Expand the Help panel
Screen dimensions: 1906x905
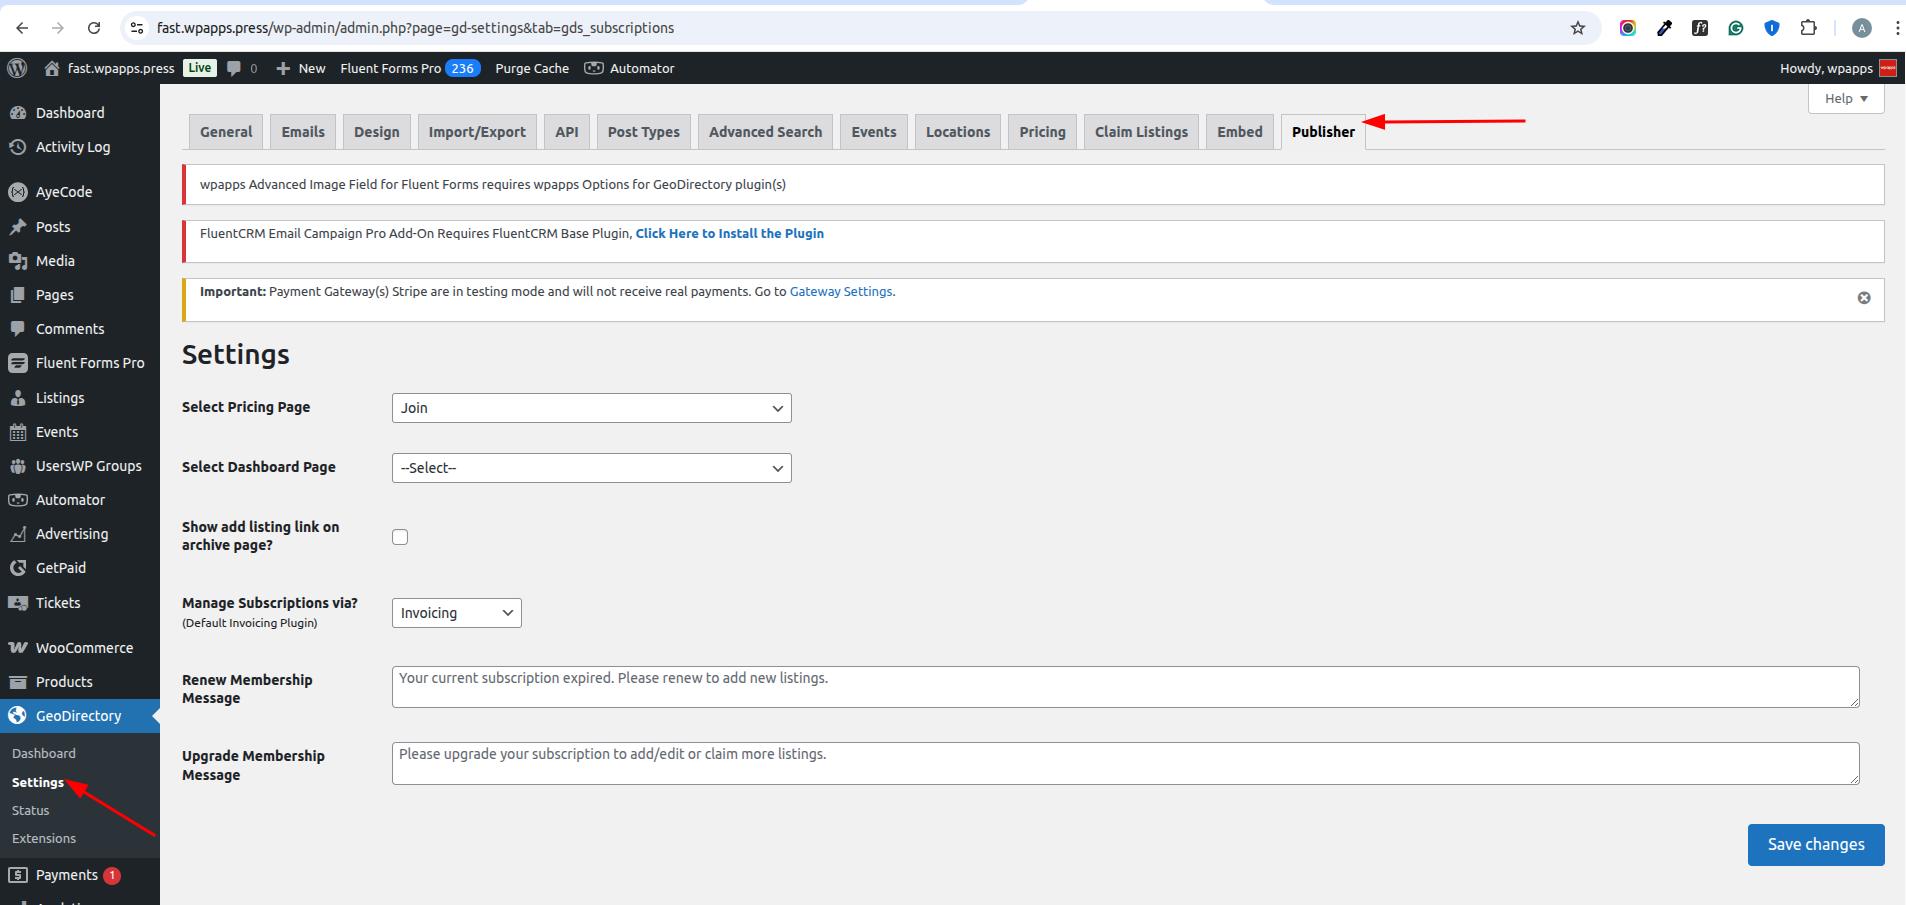[1845, 99]
